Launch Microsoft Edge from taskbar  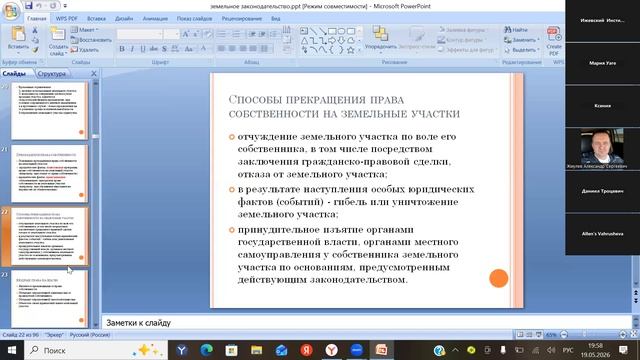(x=207, y=350)
